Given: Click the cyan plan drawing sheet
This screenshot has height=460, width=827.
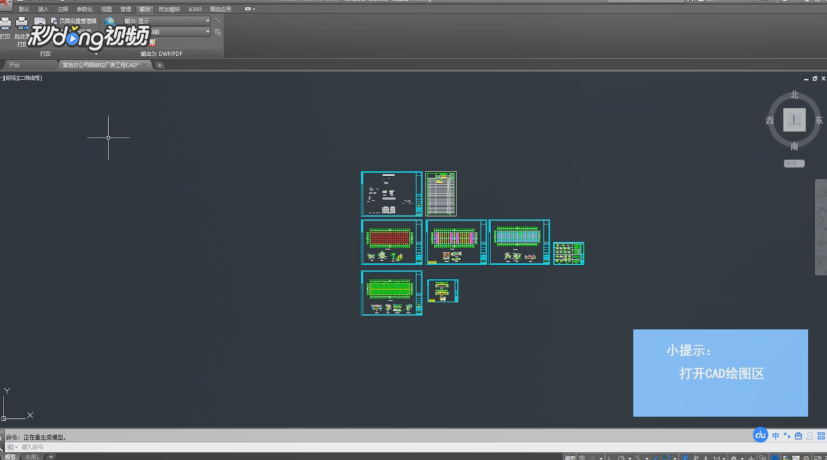Looking at the screenshot, I should pos(520,242).
